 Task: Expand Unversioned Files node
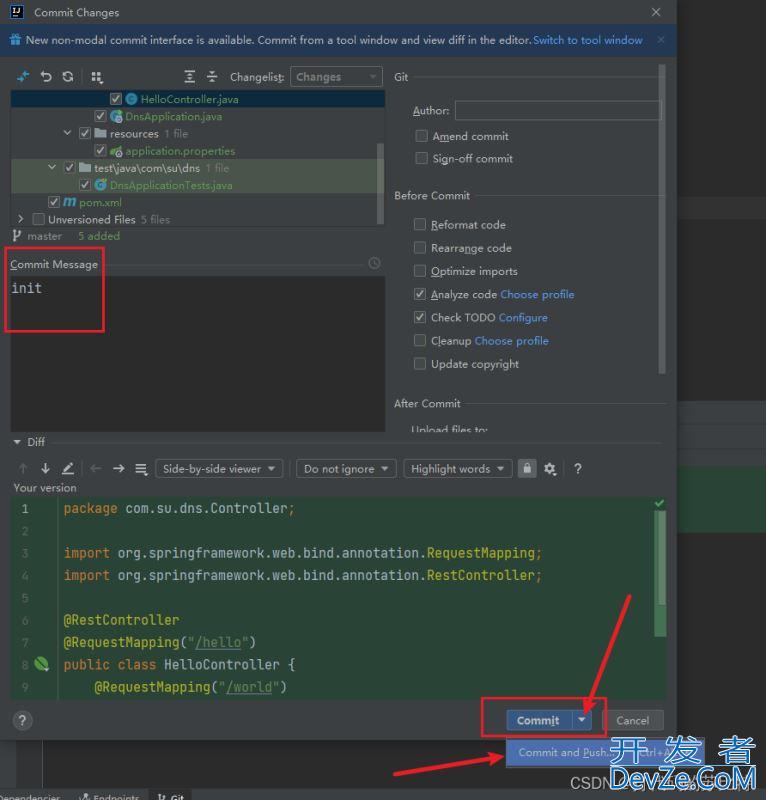[x=20, y=219]
